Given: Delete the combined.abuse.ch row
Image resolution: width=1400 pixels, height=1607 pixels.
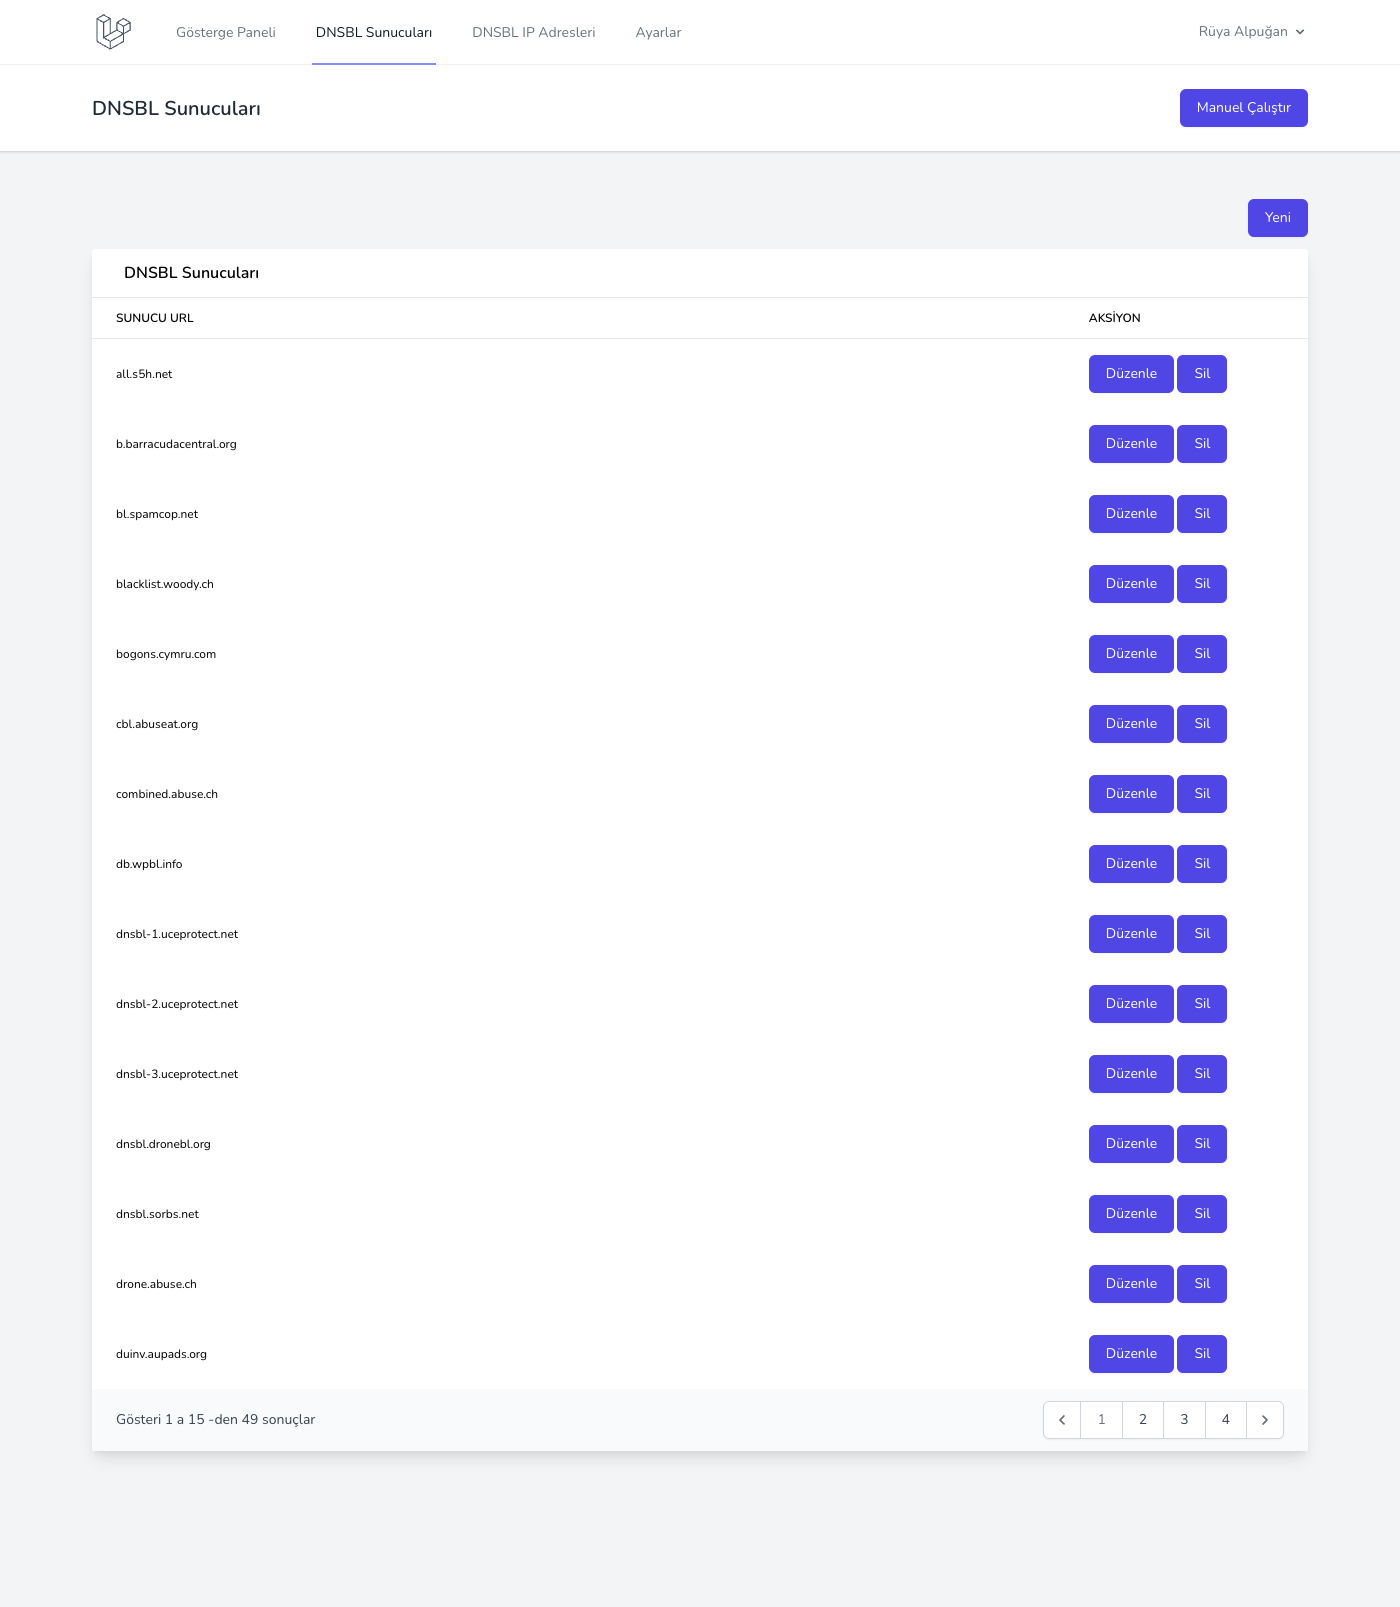Looking at the screenshot, I should click(x=1202, y=794).
